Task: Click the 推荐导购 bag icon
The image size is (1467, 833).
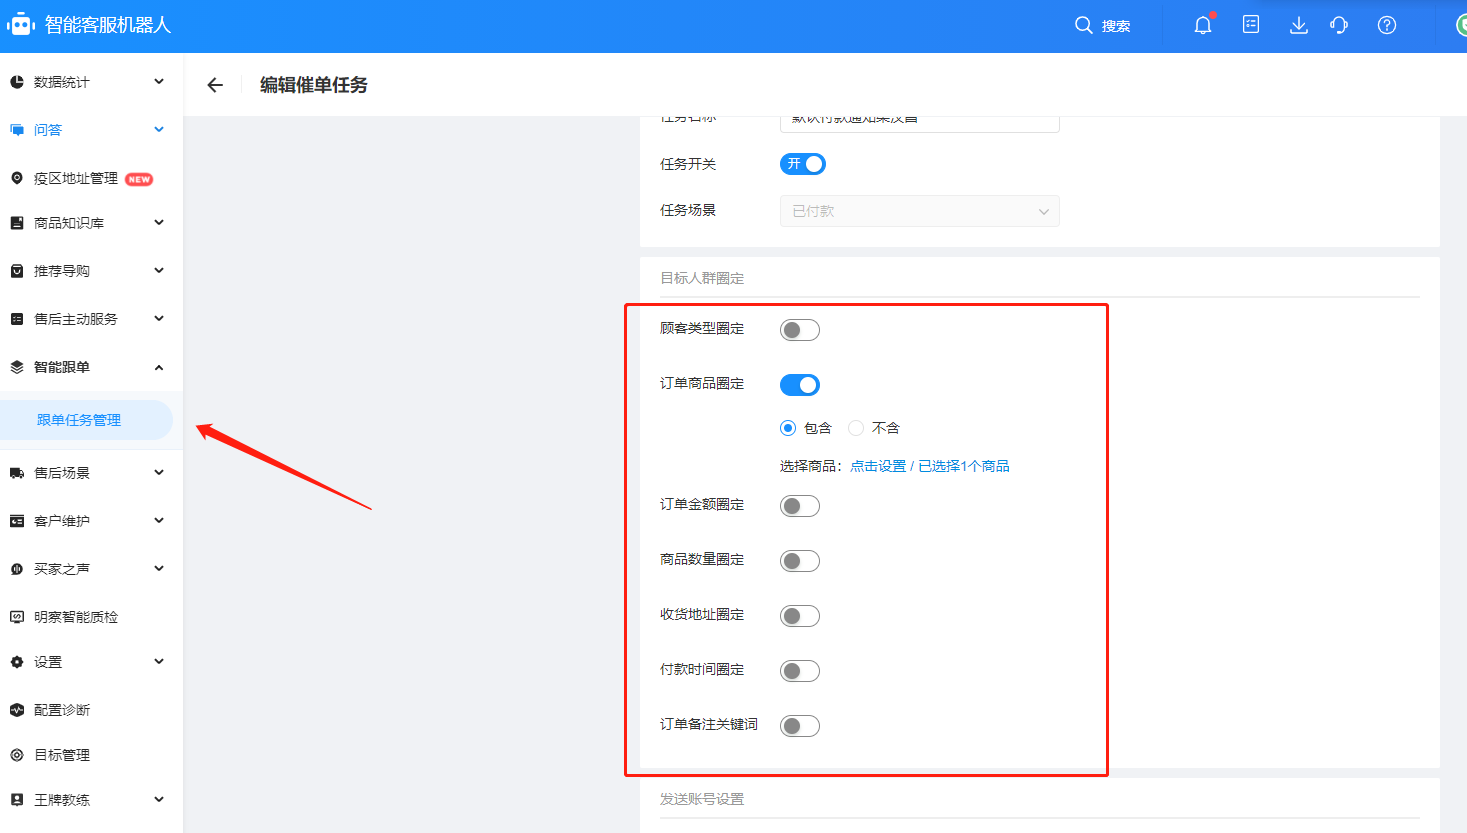Action: [x=17, y=271]
